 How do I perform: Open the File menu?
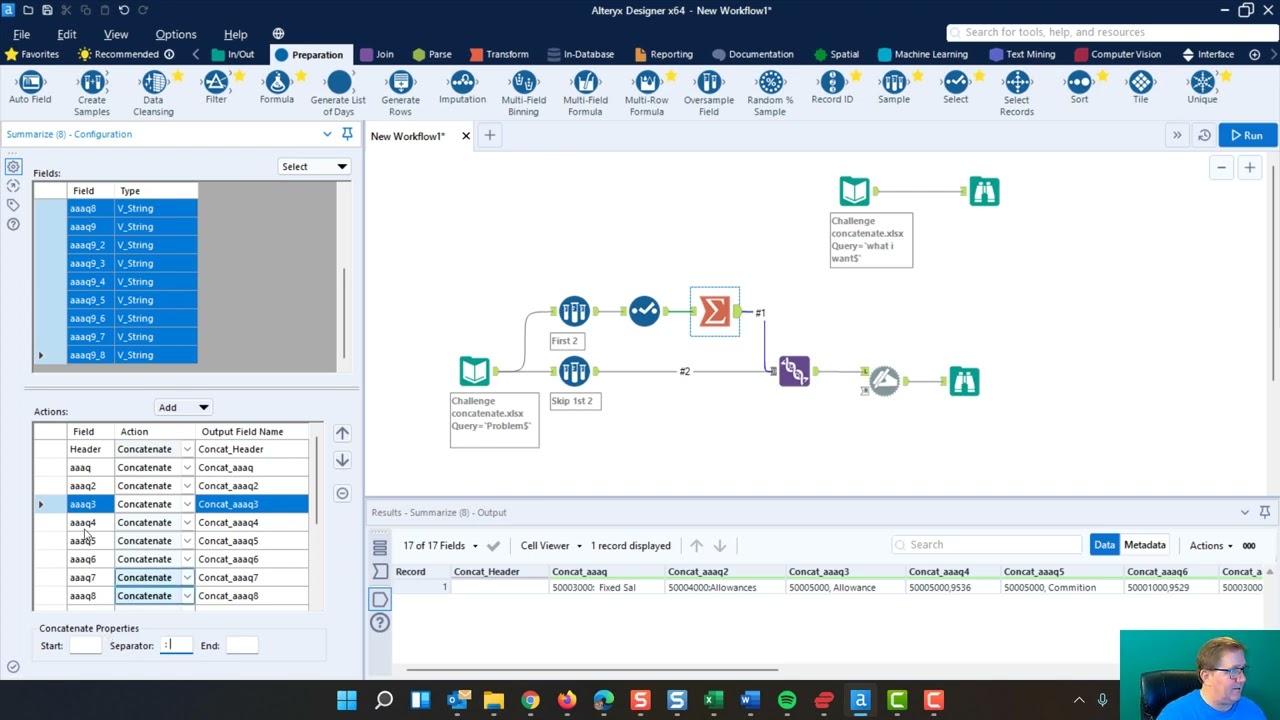pyautogui.click(x=21, y=34)
